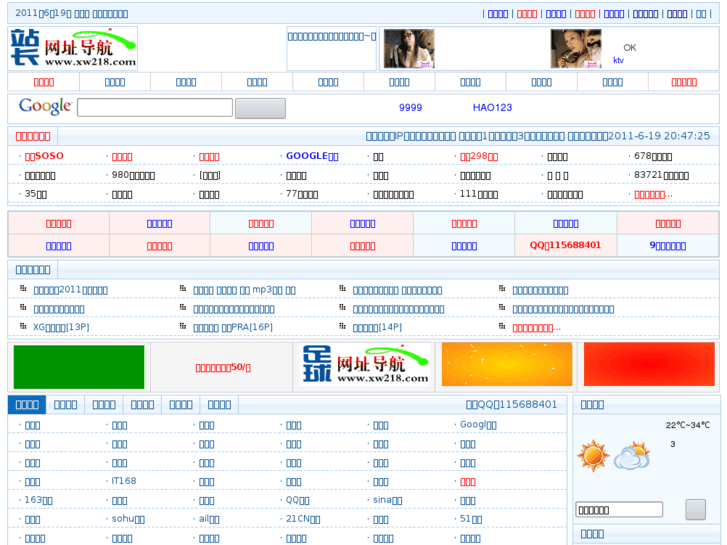Select the highlighted blue first category tab
Image resolution: width=727 pixels, height=545 pixels.
(x=27, y=405)
